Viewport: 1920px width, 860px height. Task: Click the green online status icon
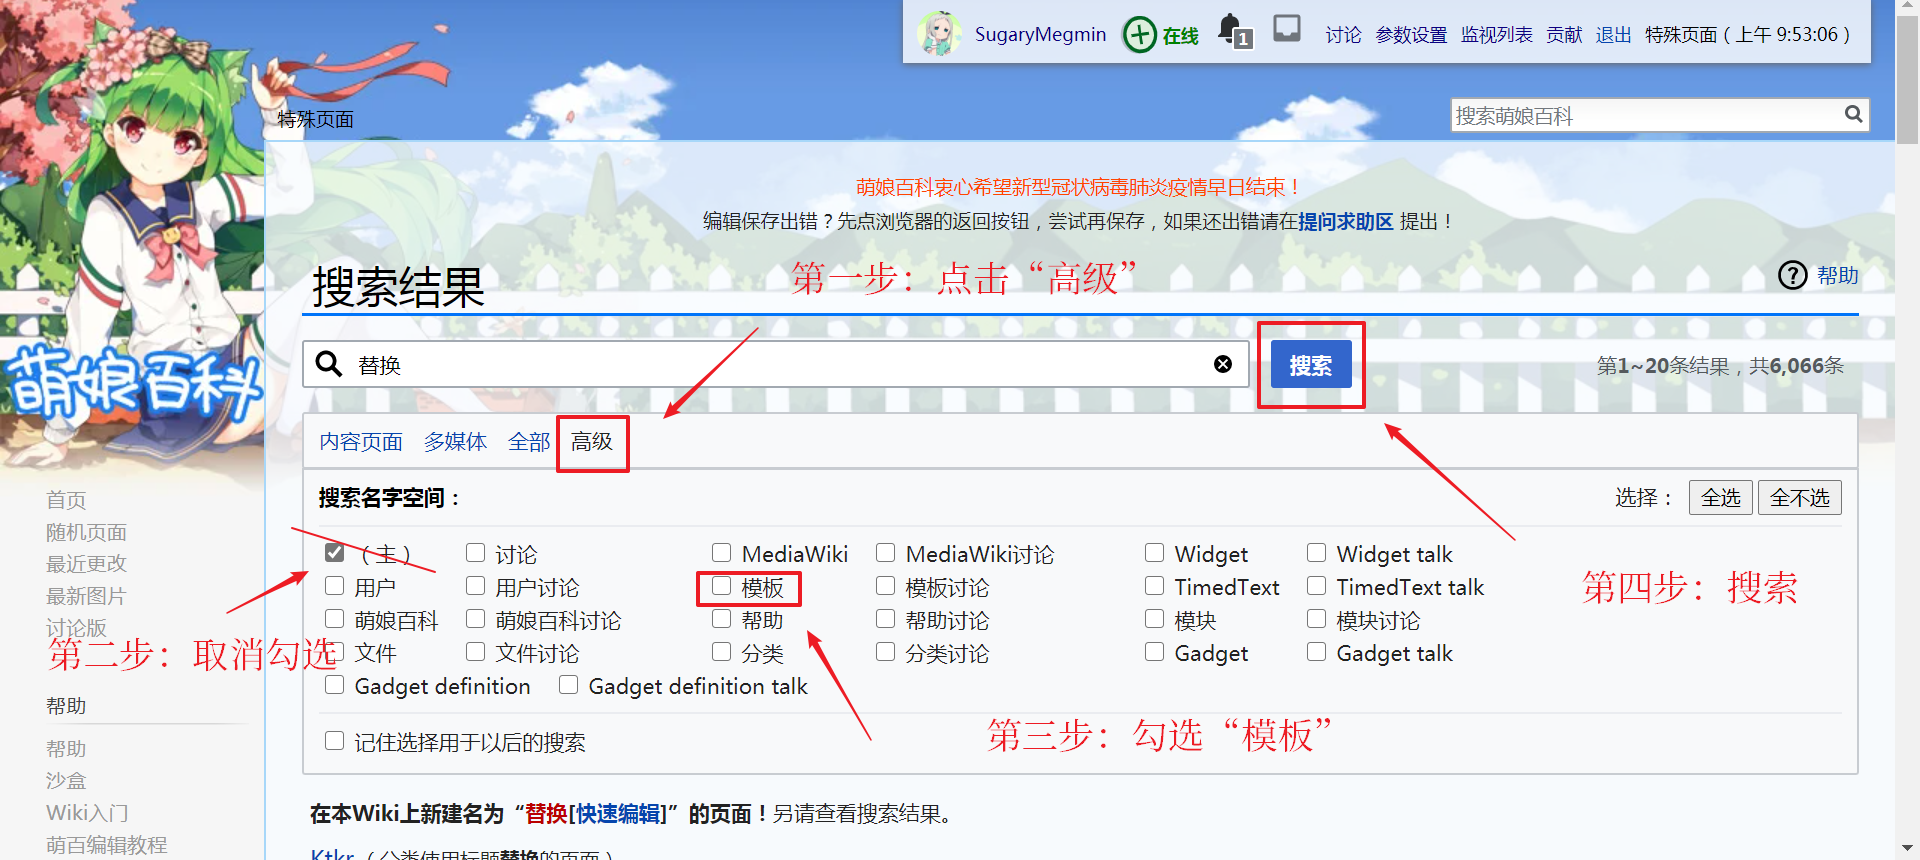[1140, 35]
